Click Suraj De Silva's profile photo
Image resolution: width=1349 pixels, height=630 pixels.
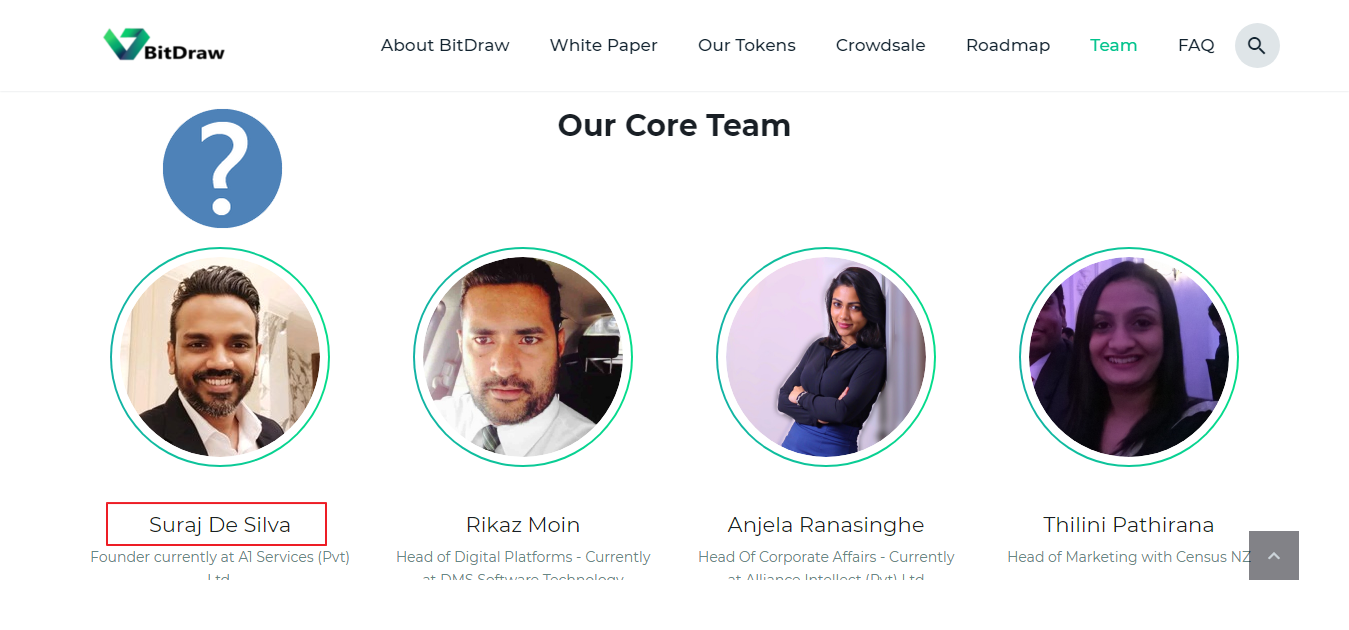point(220,357)
